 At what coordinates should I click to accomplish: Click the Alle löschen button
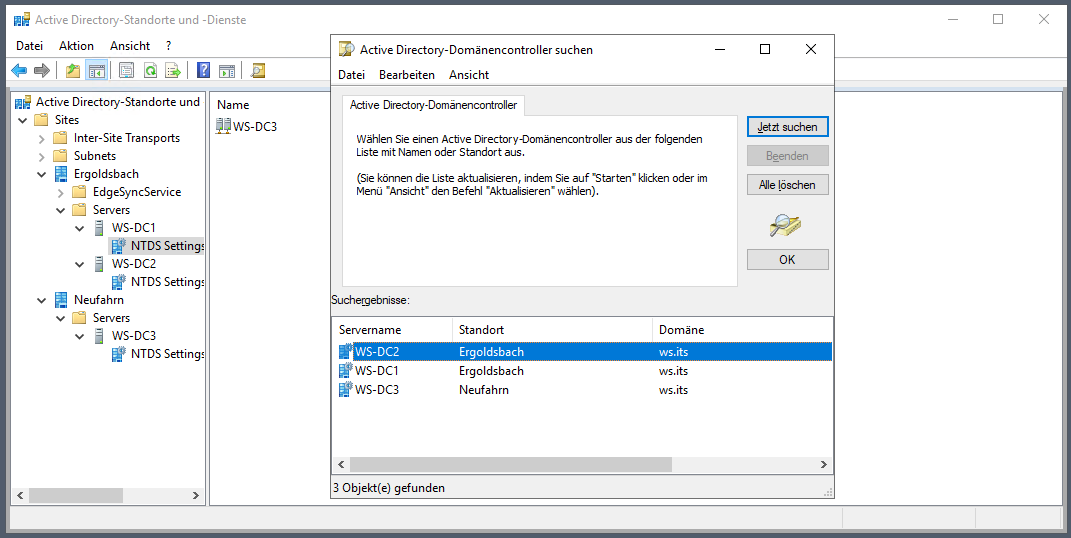788,184
